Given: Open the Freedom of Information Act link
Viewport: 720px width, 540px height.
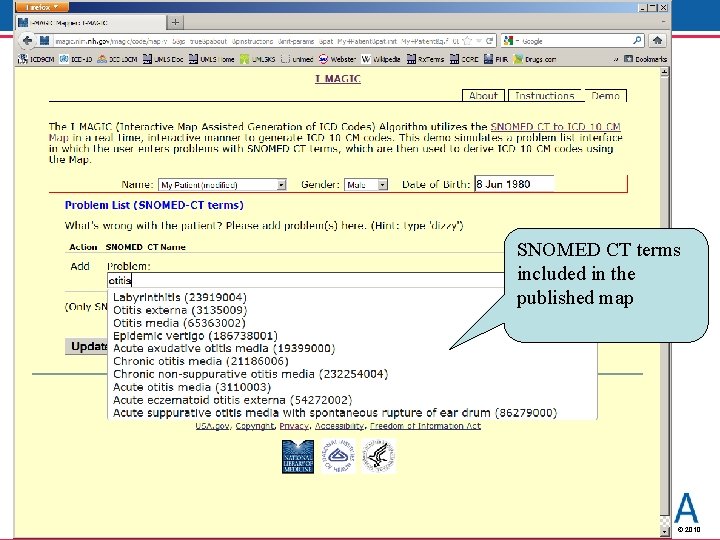Looking at the screenshot, I should (425, 426).
